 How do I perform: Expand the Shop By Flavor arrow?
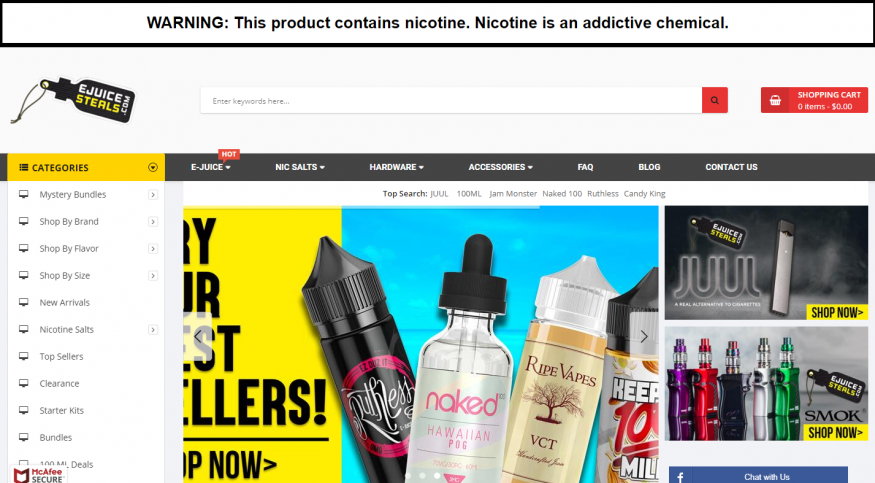click(152, 249)
